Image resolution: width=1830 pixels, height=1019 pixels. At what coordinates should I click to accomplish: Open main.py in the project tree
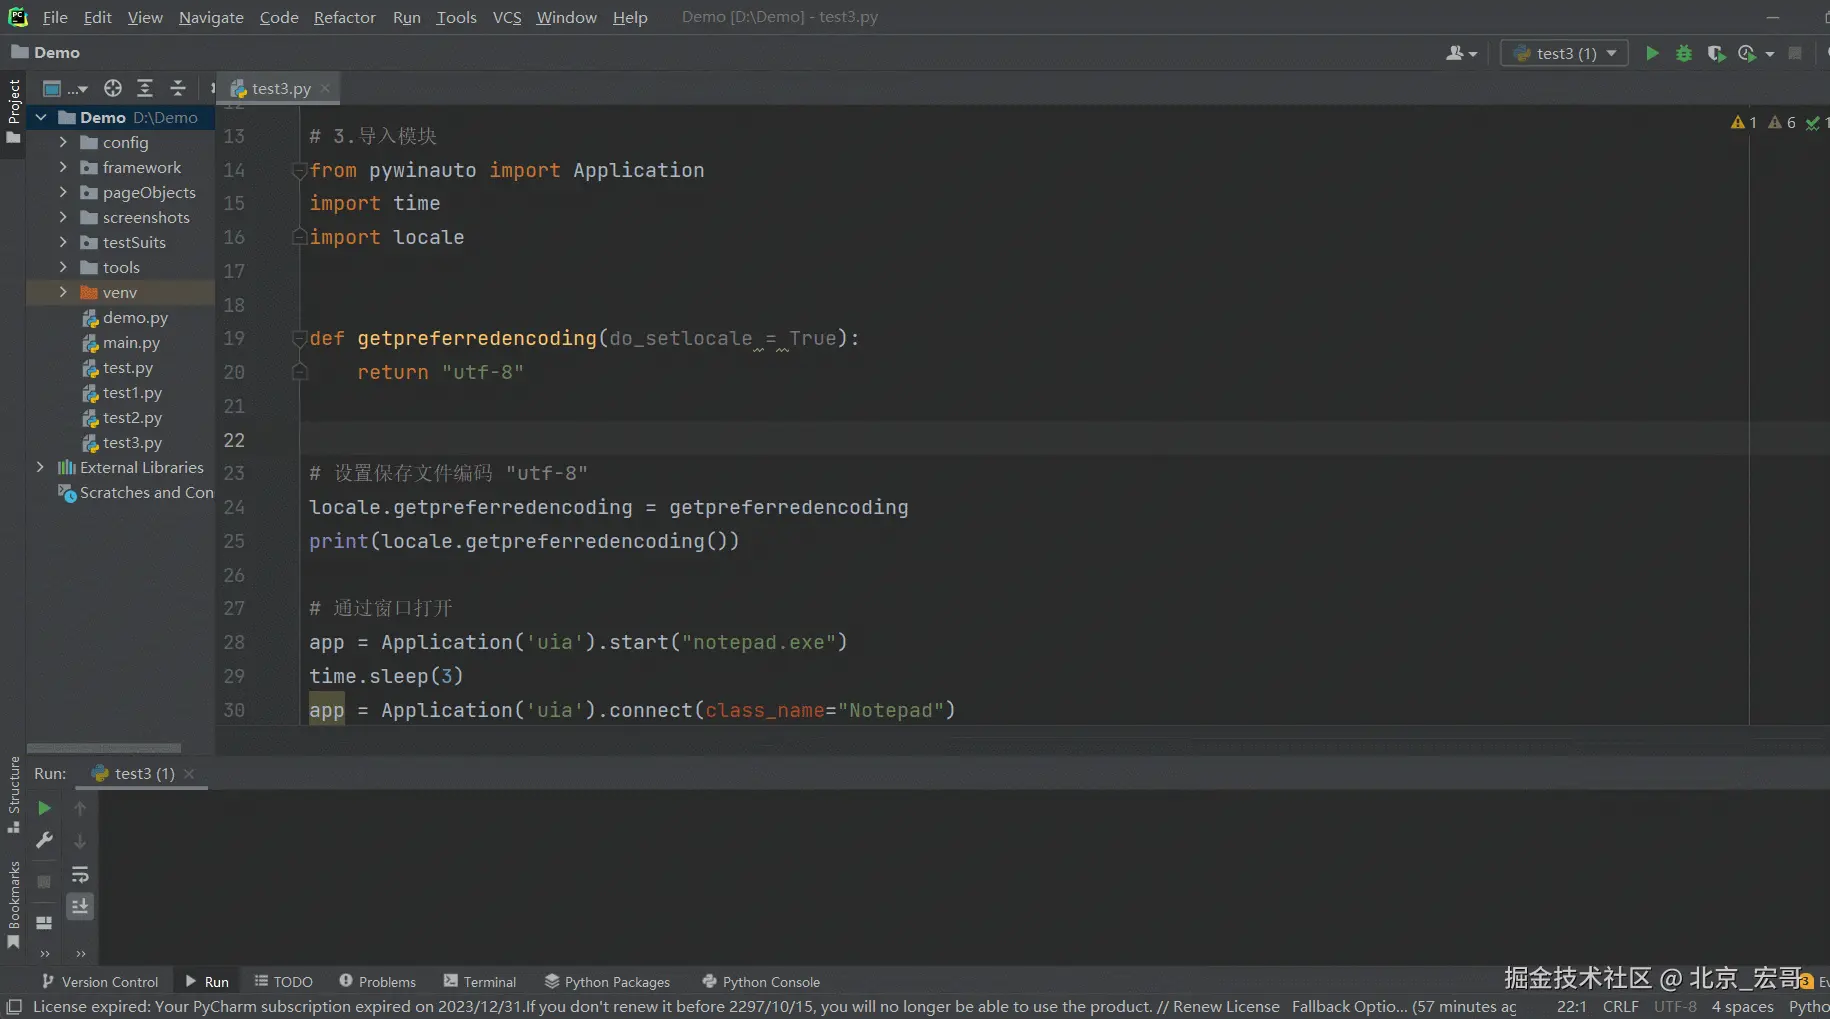click(x=131, y=343)
